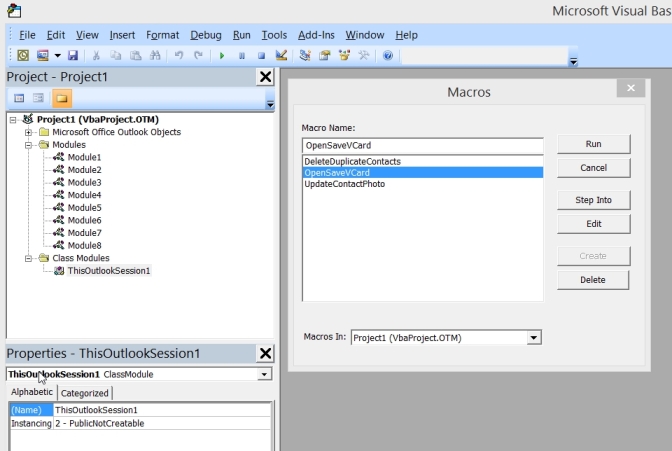Click the blue Help question mark icon

tap(388, 55)
